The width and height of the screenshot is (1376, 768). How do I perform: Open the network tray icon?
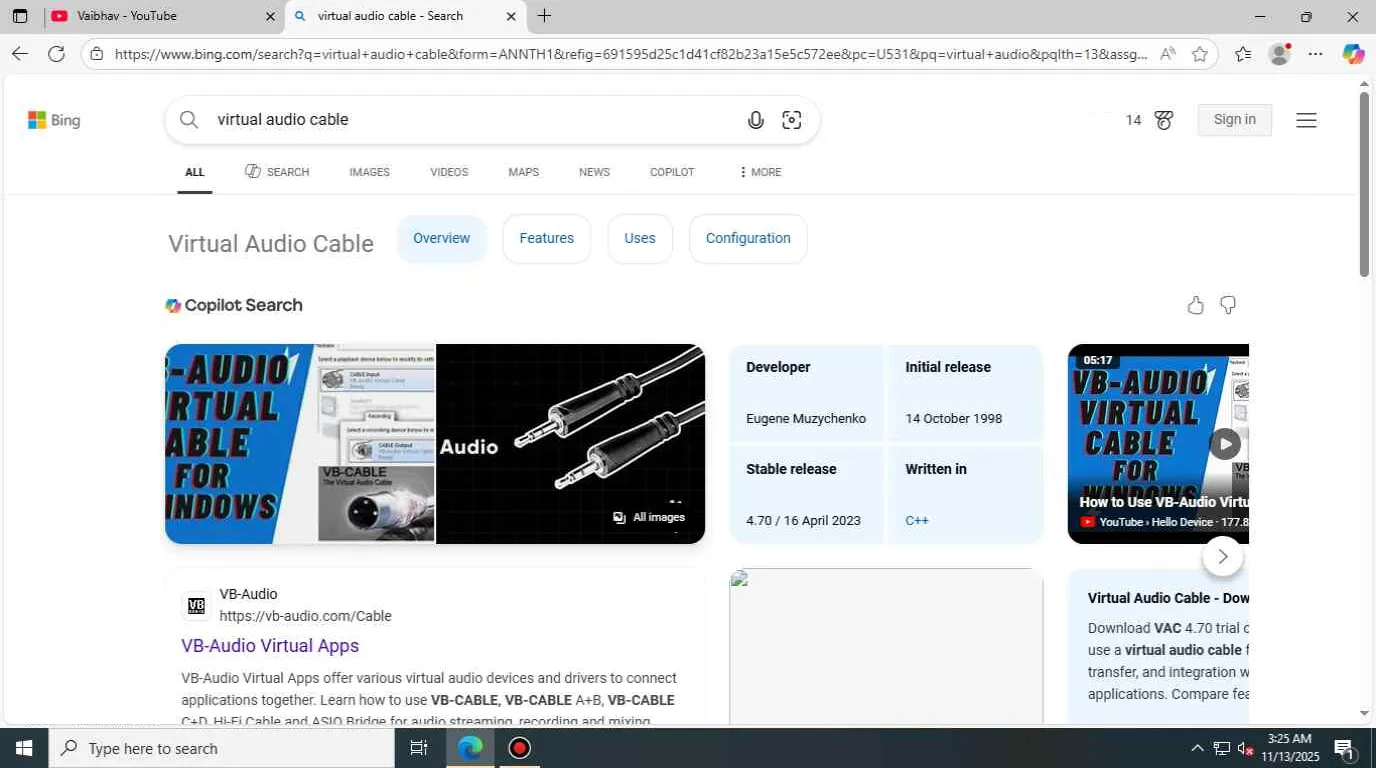(x=1221, y=748)
